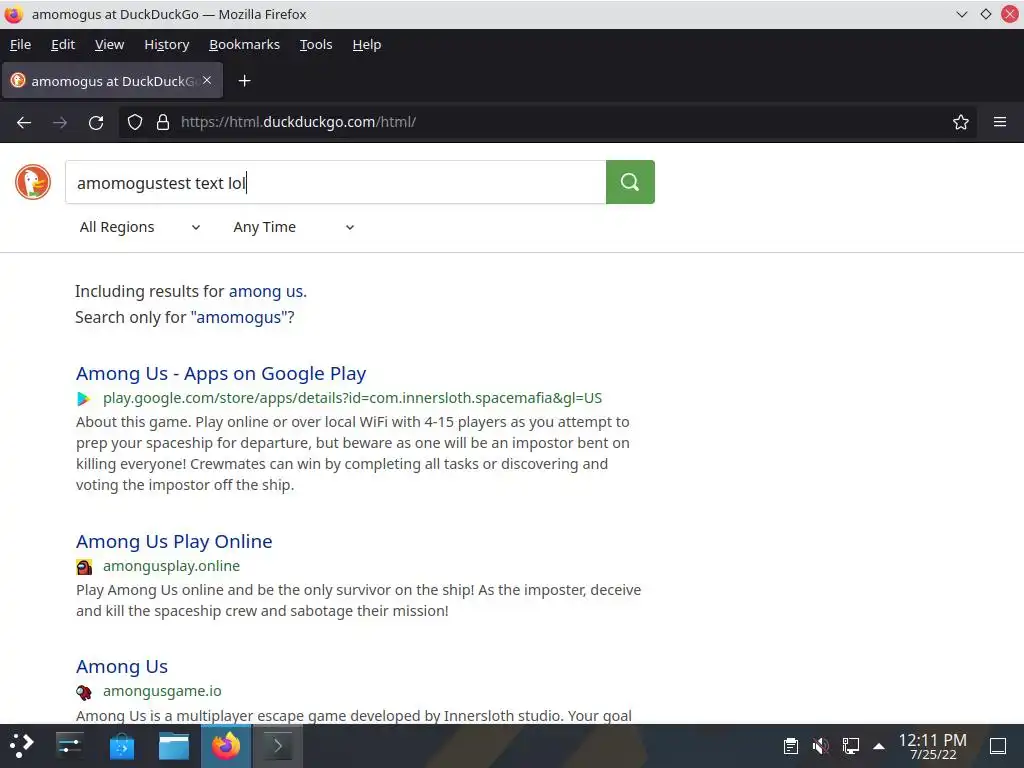Open the 'Among Us' amongusgame.io result title
The width and height of the screenshot is (1024, 768).
[121, 667]
